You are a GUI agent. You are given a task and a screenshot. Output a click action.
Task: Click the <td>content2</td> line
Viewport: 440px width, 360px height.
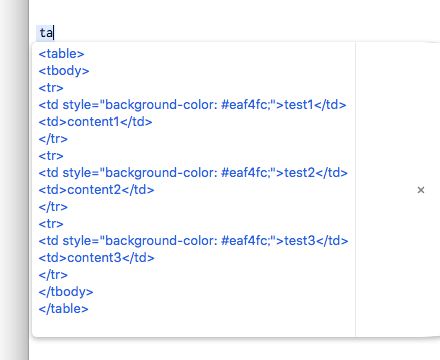tap(96, 190)
